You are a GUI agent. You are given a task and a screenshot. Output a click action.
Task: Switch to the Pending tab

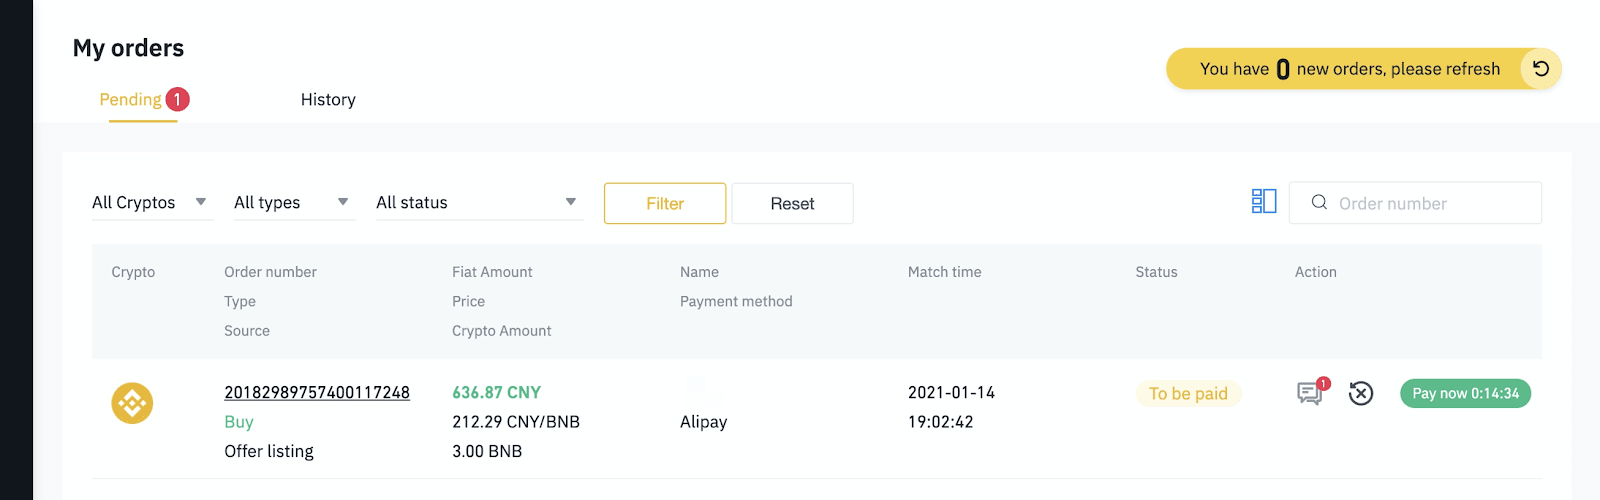click(130, 99)
